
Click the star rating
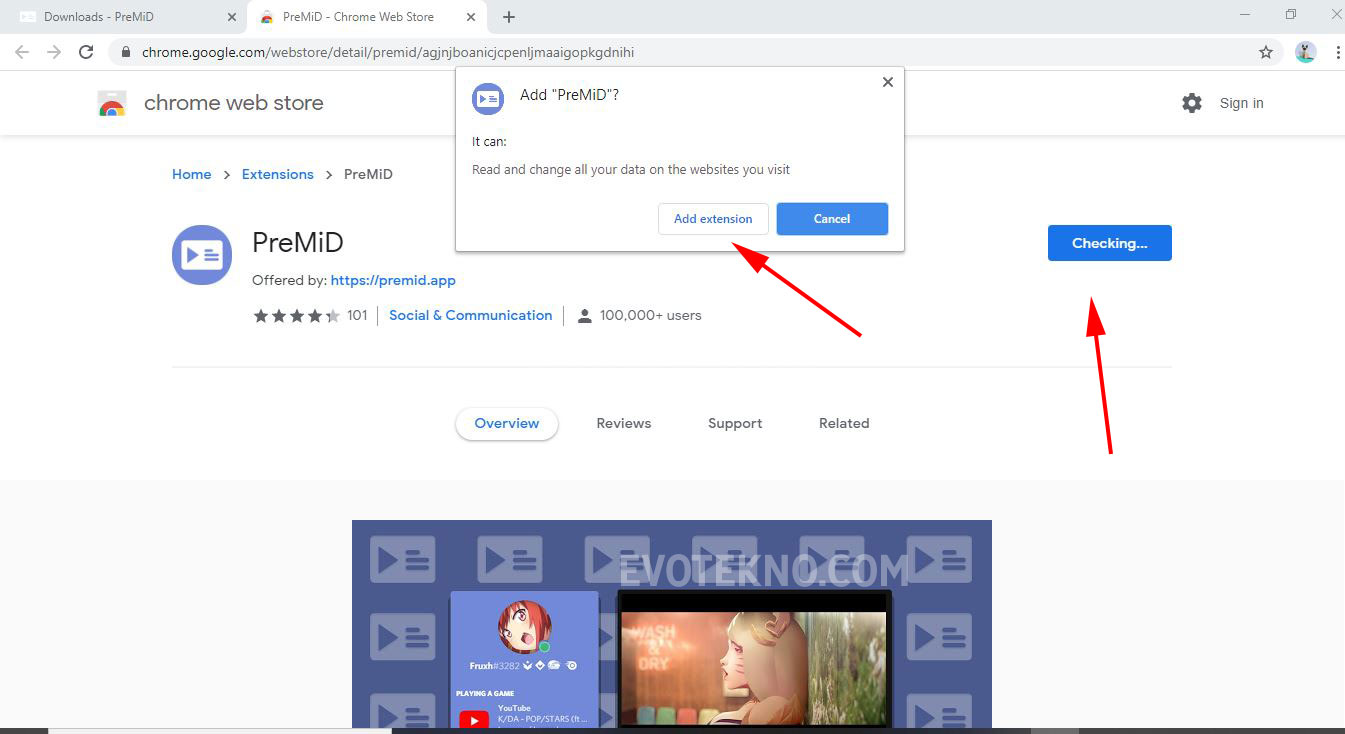click(x=297, y=315)
